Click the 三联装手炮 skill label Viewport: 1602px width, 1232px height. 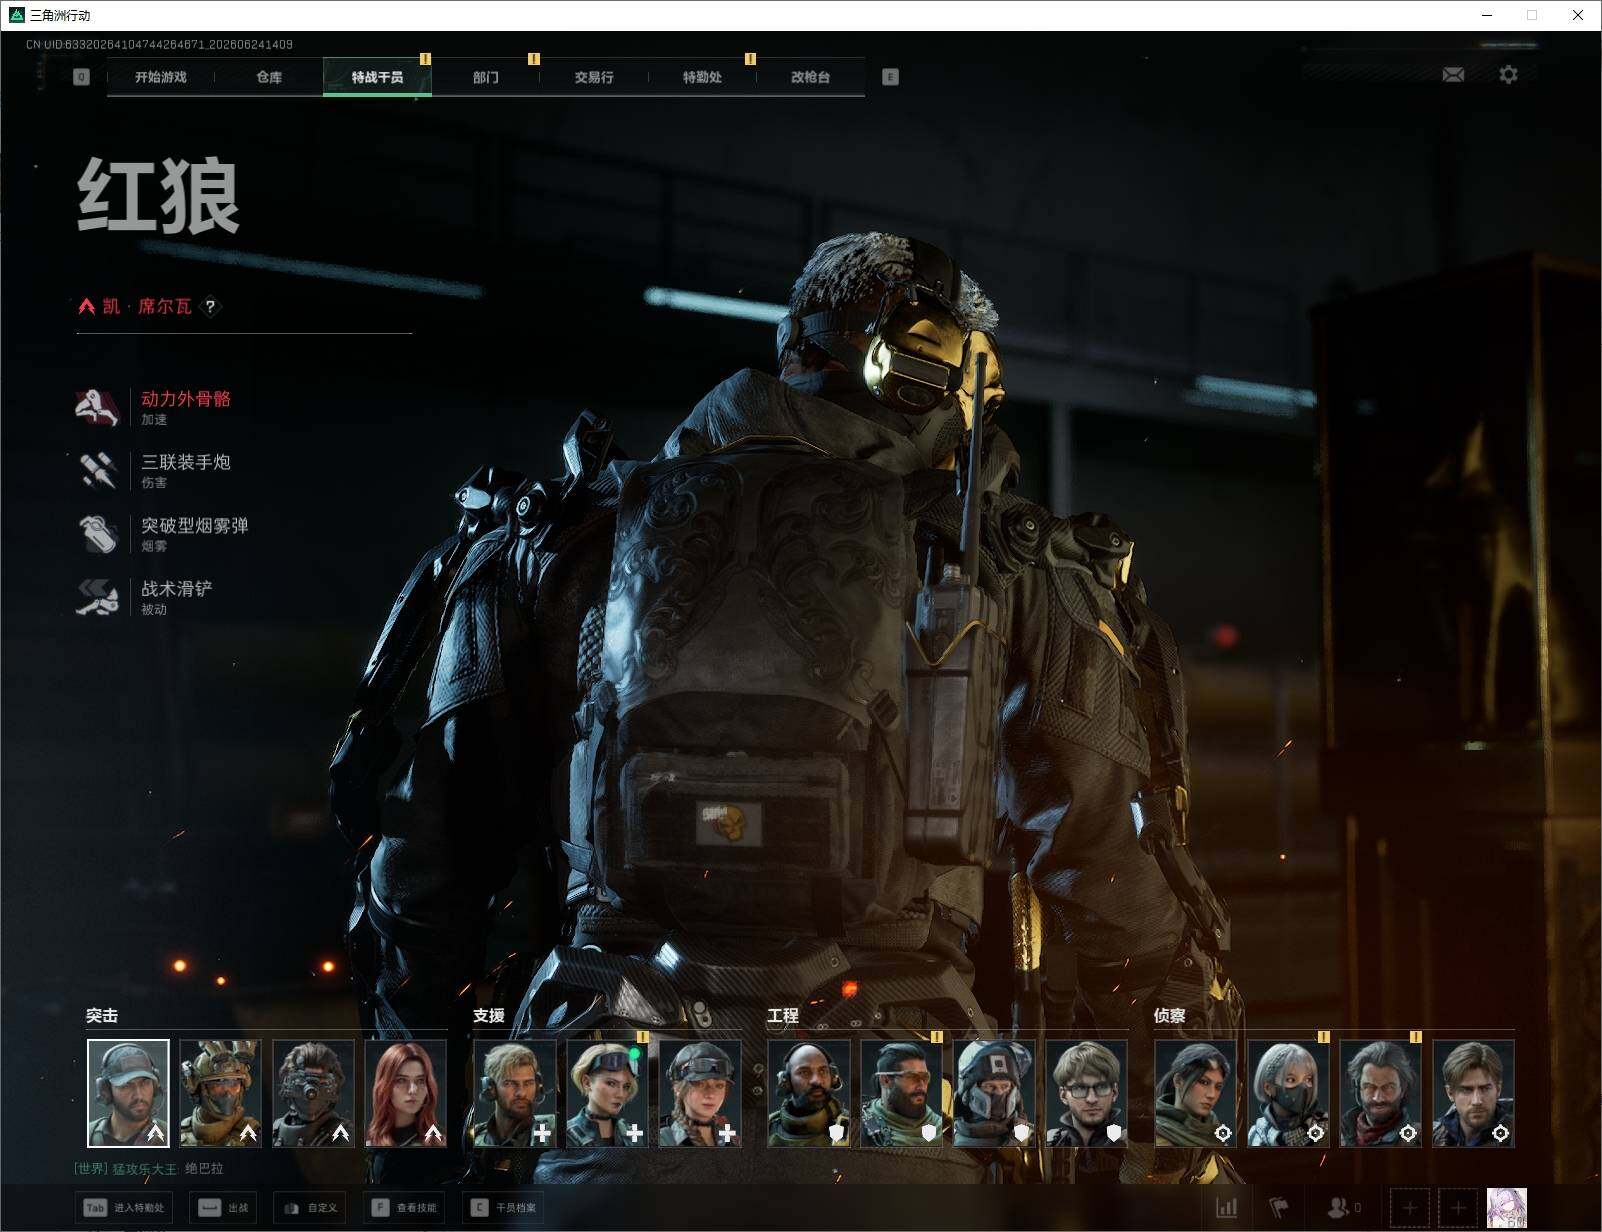click(x=186, y=462)
